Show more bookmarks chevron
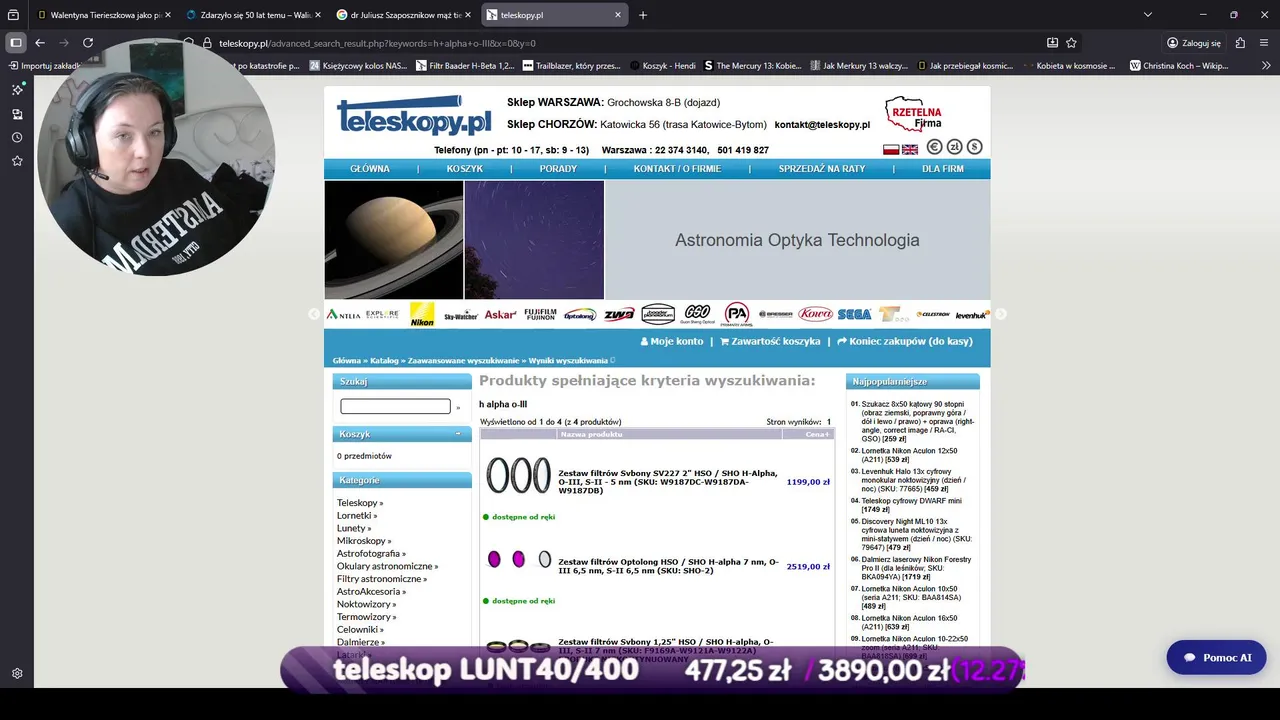 click(1265, 65)
